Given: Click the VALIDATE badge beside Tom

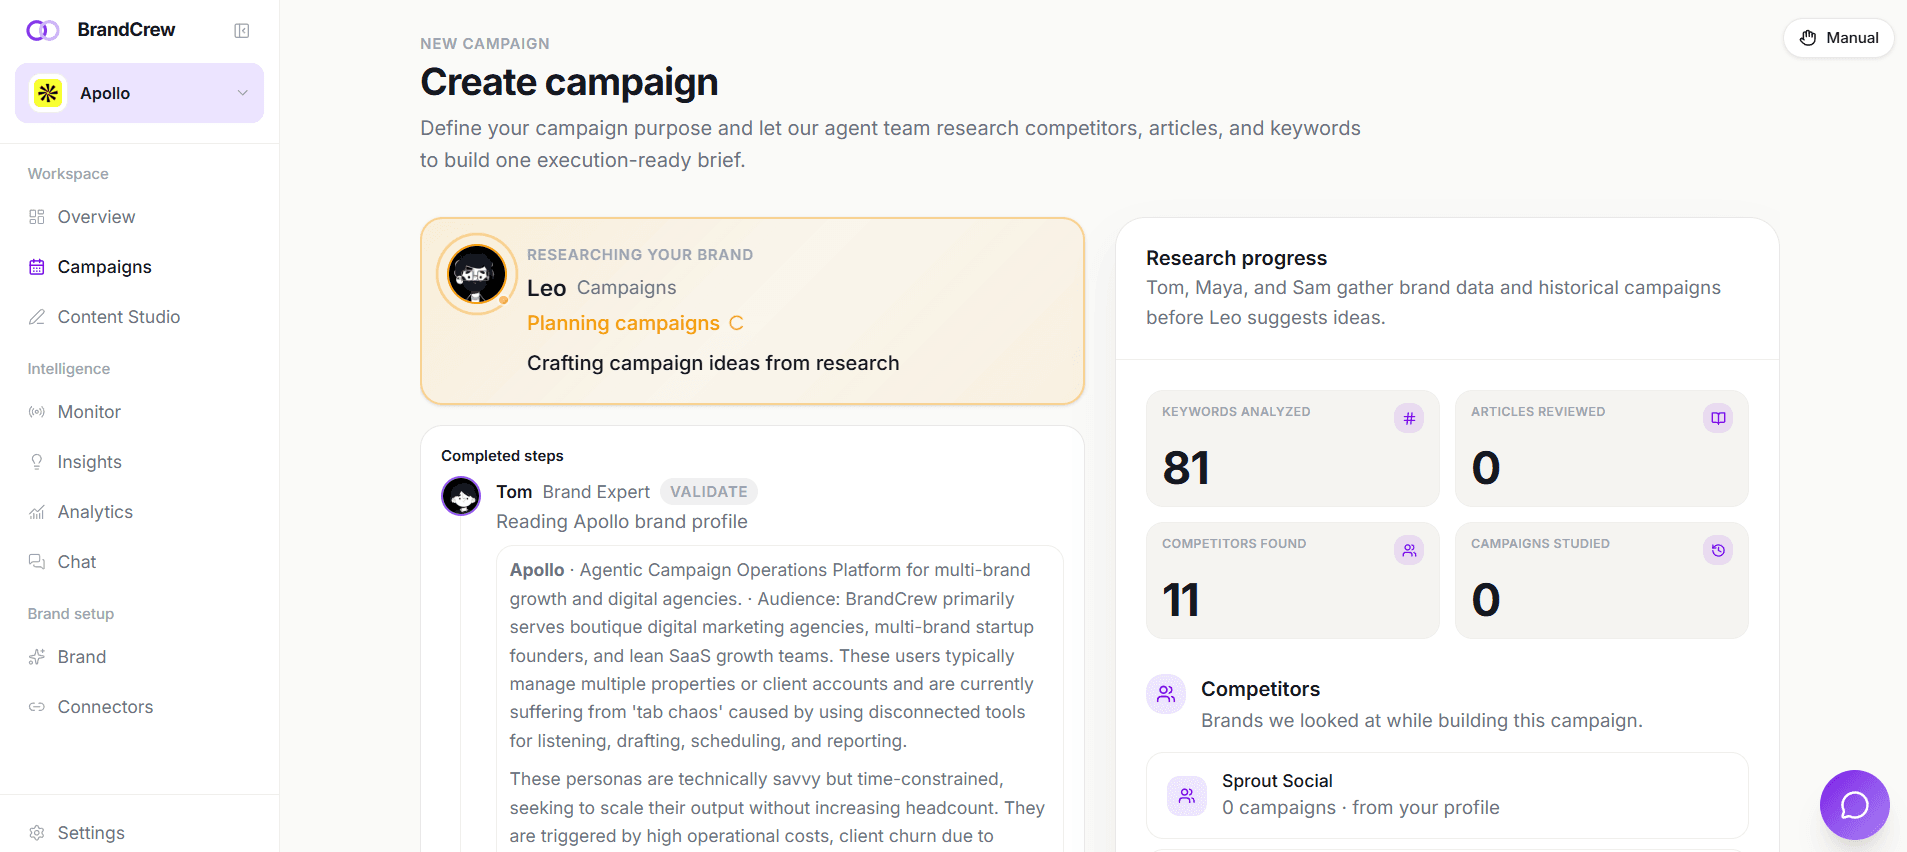Looking at the screenshot, I should tap(709, 492).
